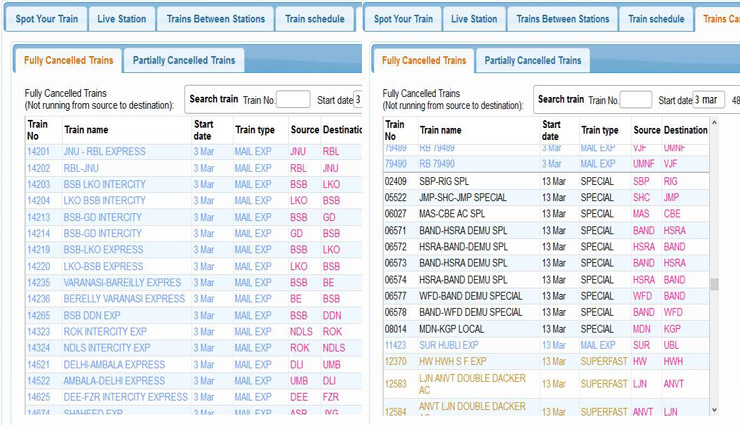The height and width of the screenshot is (425, 740).
Task: Click Source column header in right table
Action: pyautogui.click(x=647, y=130)
